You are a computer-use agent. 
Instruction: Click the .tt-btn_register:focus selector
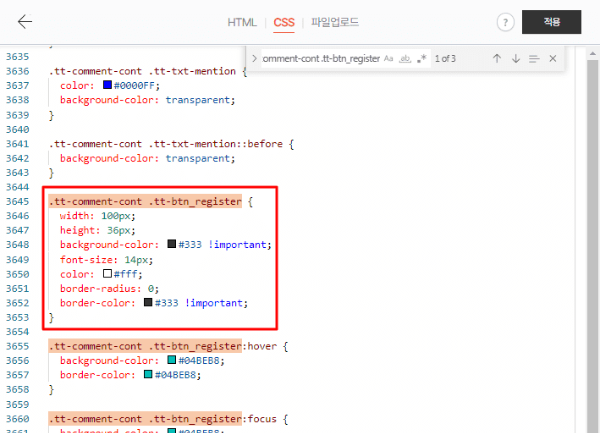(213, 419)
